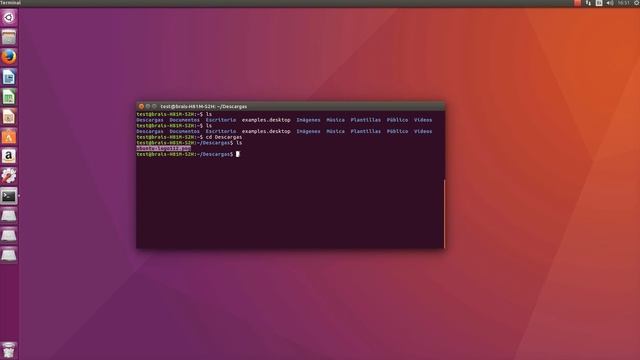Open the session gear menu
The width and height of the screenshot is (640, 360).
click(636, 3)
